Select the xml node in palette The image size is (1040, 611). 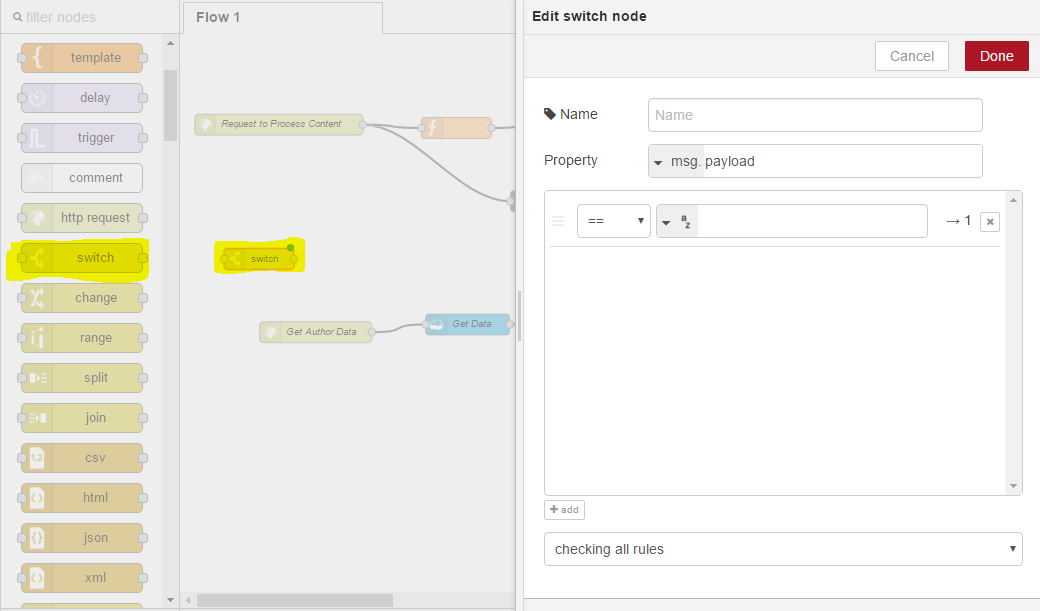(82, 578)
